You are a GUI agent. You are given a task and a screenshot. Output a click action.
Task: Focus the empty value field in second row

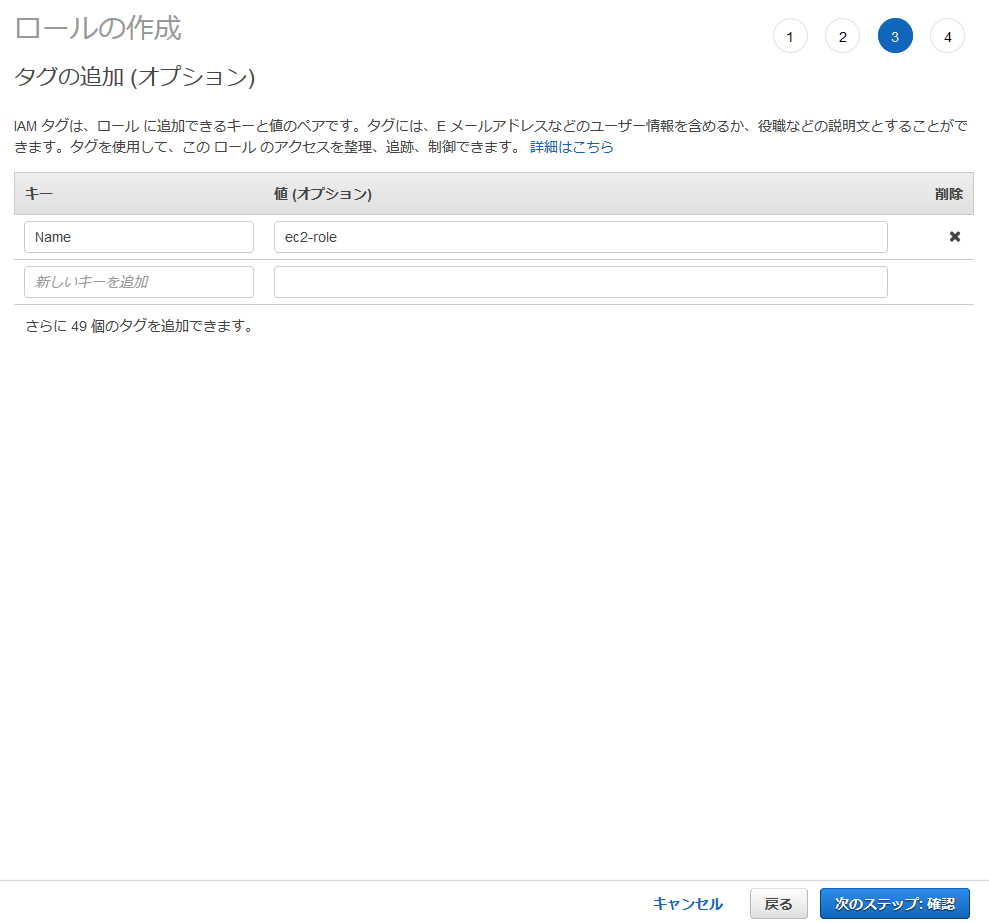(x=580, y=282)
